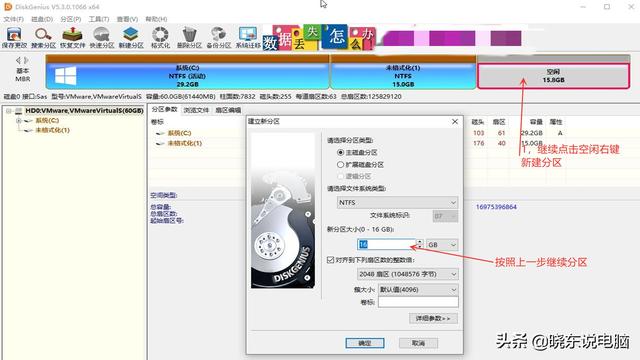Open the 2048 扇区 alignment dropdown

tap(407, 274)
